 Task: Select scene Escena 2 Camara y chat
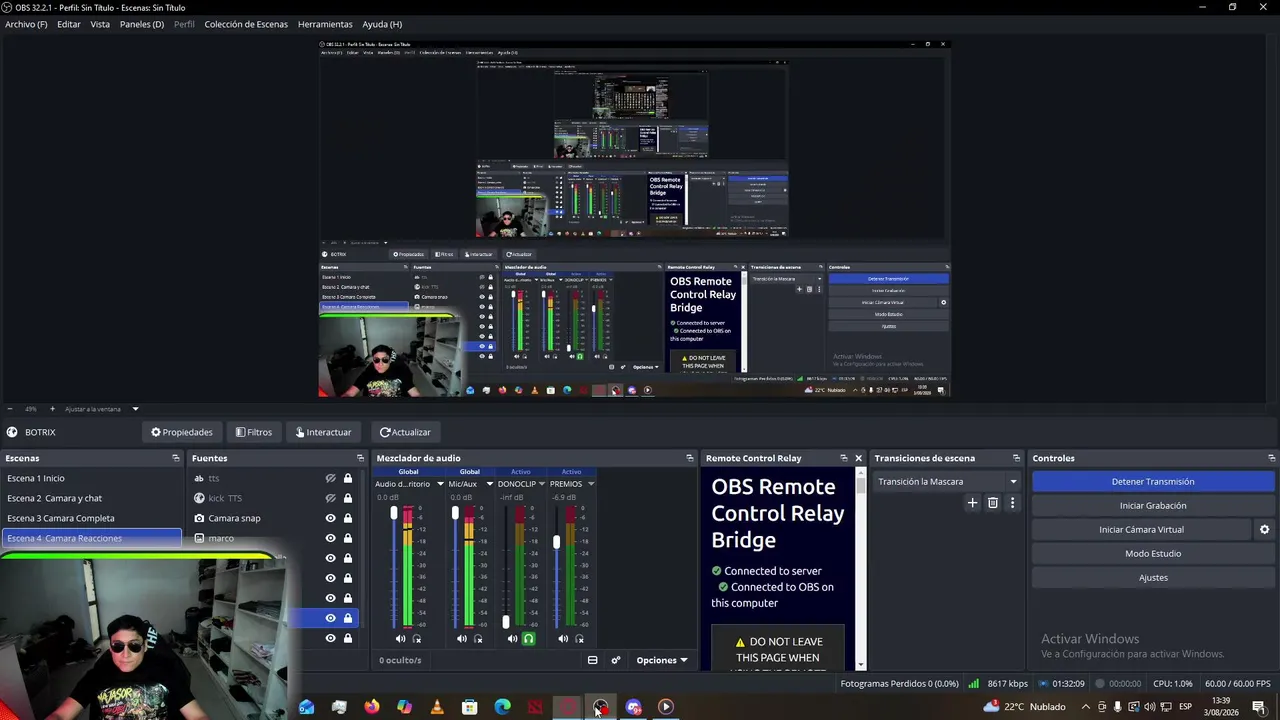tap(92, 498)
